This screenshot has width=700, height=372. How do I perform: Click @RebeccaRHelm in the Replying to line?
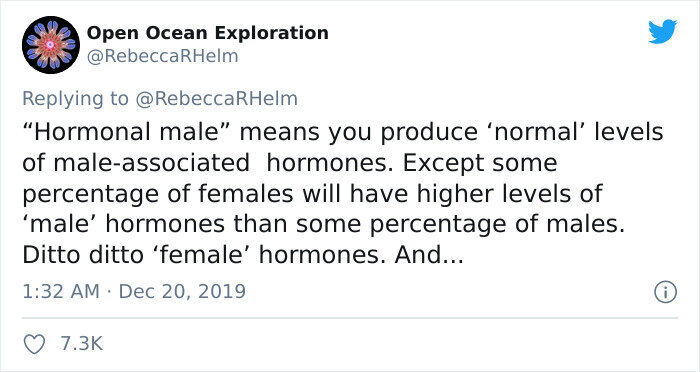[x=216, y=99]
